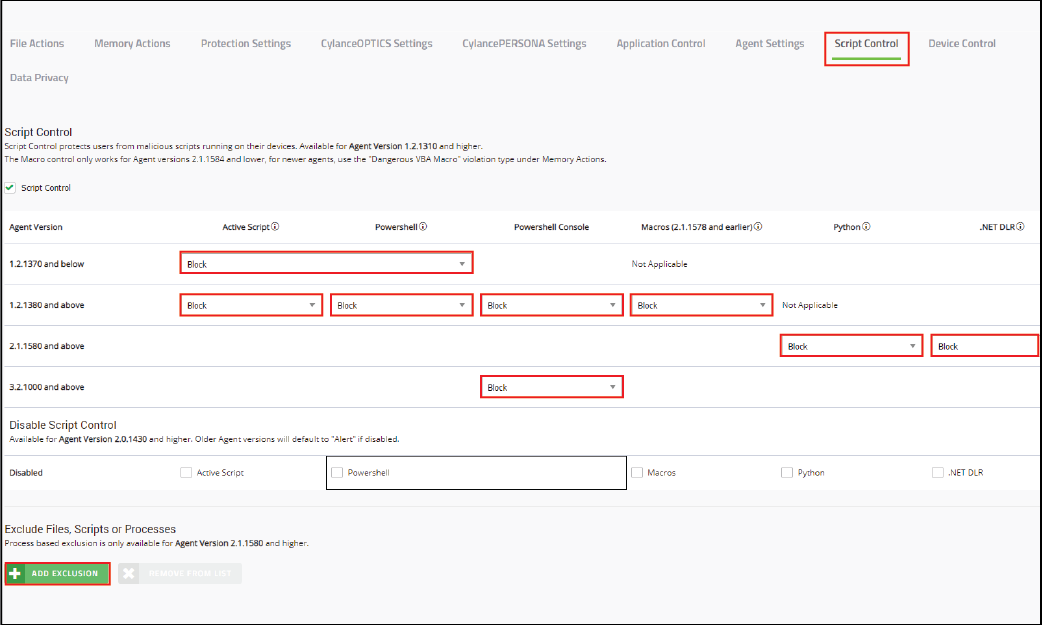Switch to the Protection Settings tab
Viewport: 1042px width, 625px height.
[x=246, y=43]
